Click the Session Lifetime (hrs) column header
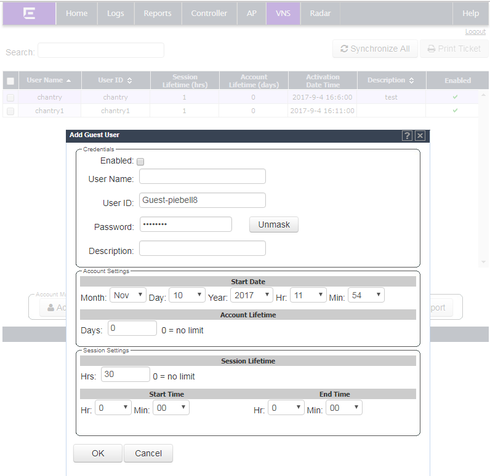 click(x=185, y=81)
